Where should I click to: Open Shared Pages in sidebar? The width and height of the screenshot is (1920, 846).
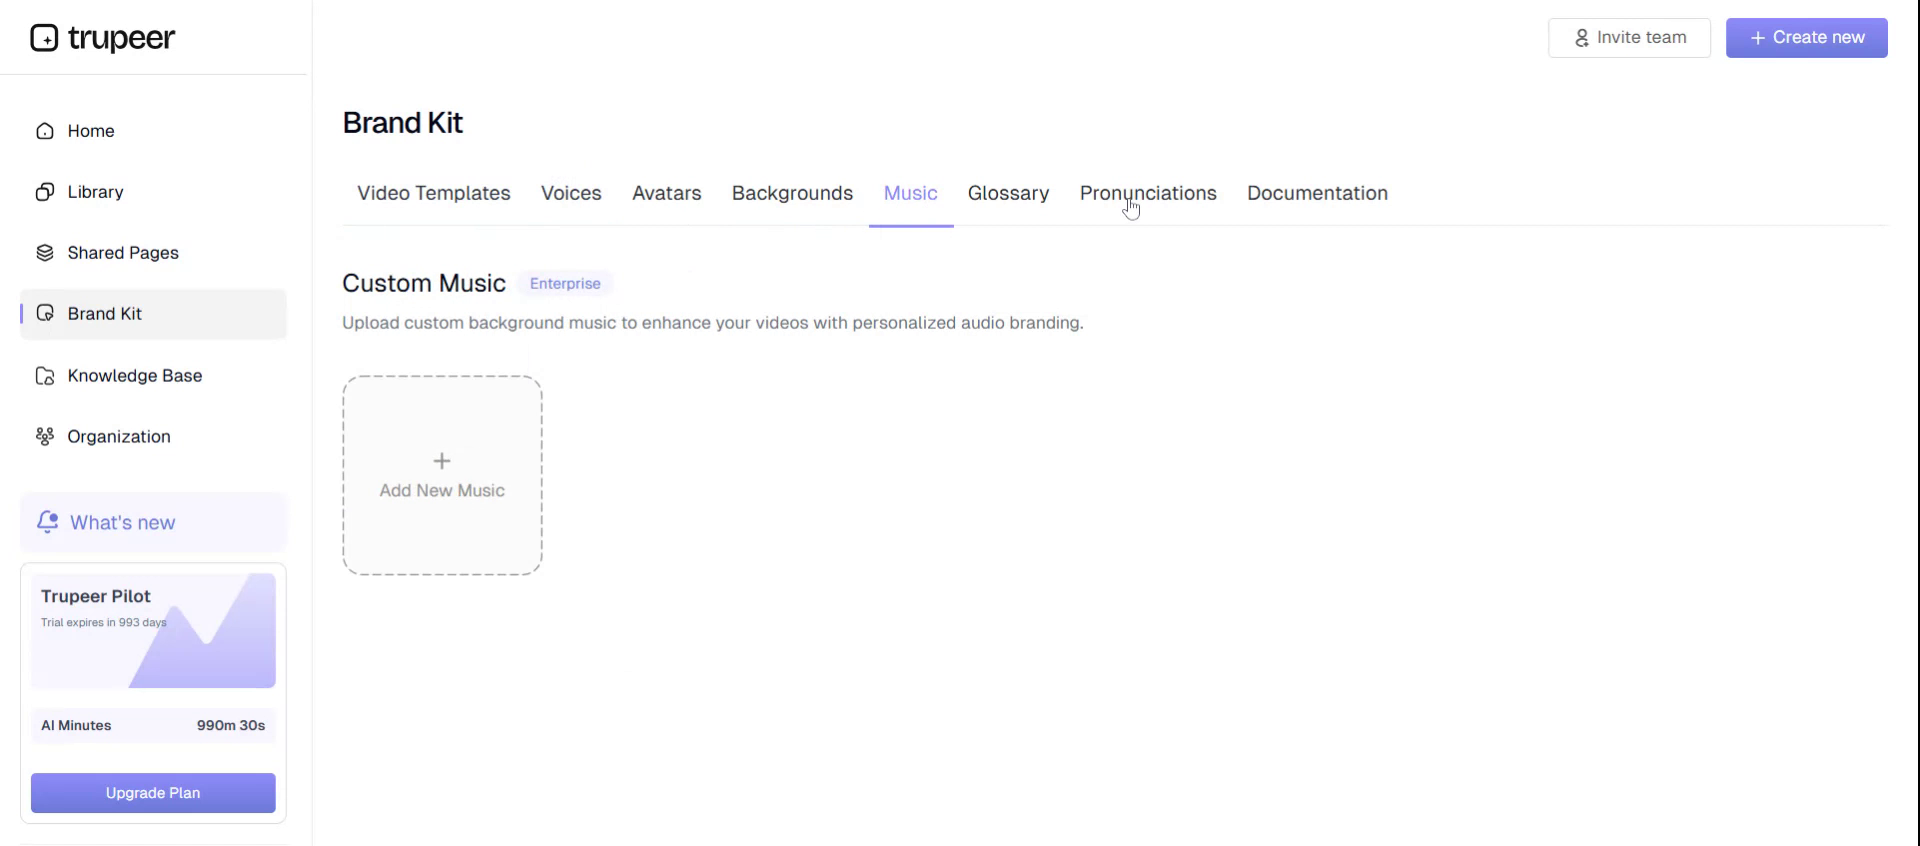(x=153, y=253)
